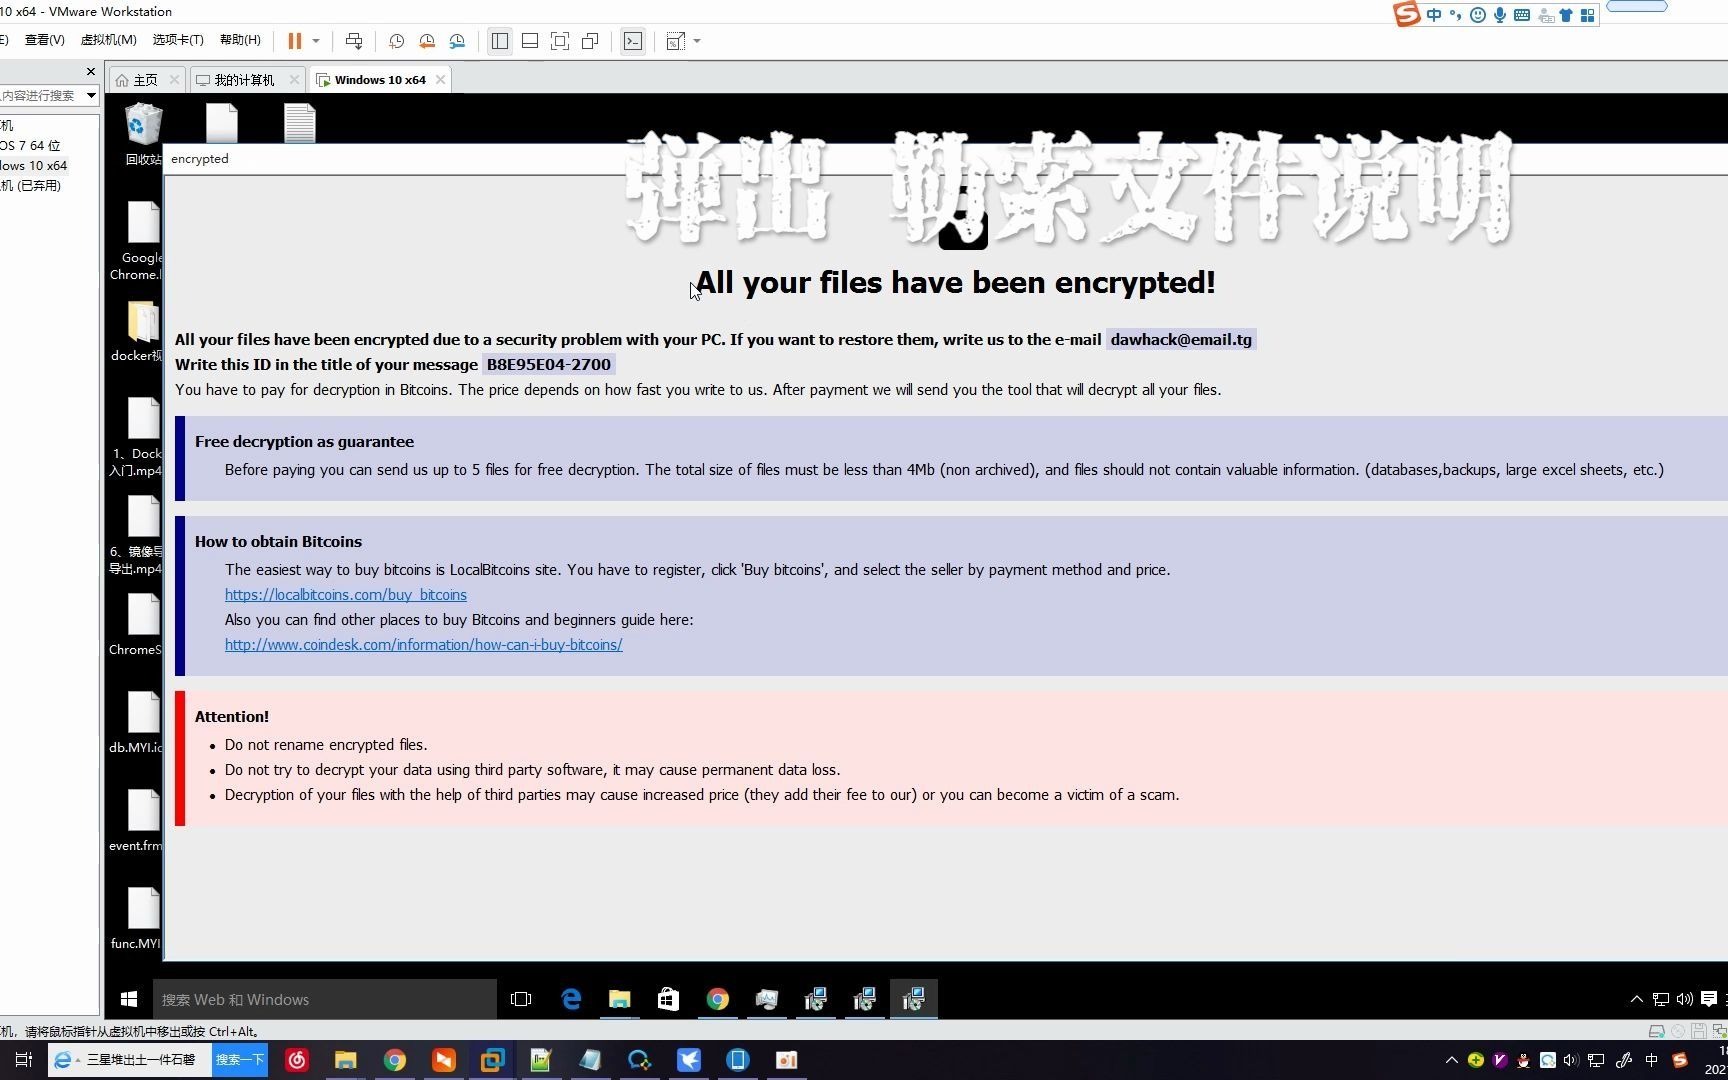Viewport: 1728px width, 1080px height.
Task: Open the power options dropdown beside the pause icon
Action: [316, 41]
